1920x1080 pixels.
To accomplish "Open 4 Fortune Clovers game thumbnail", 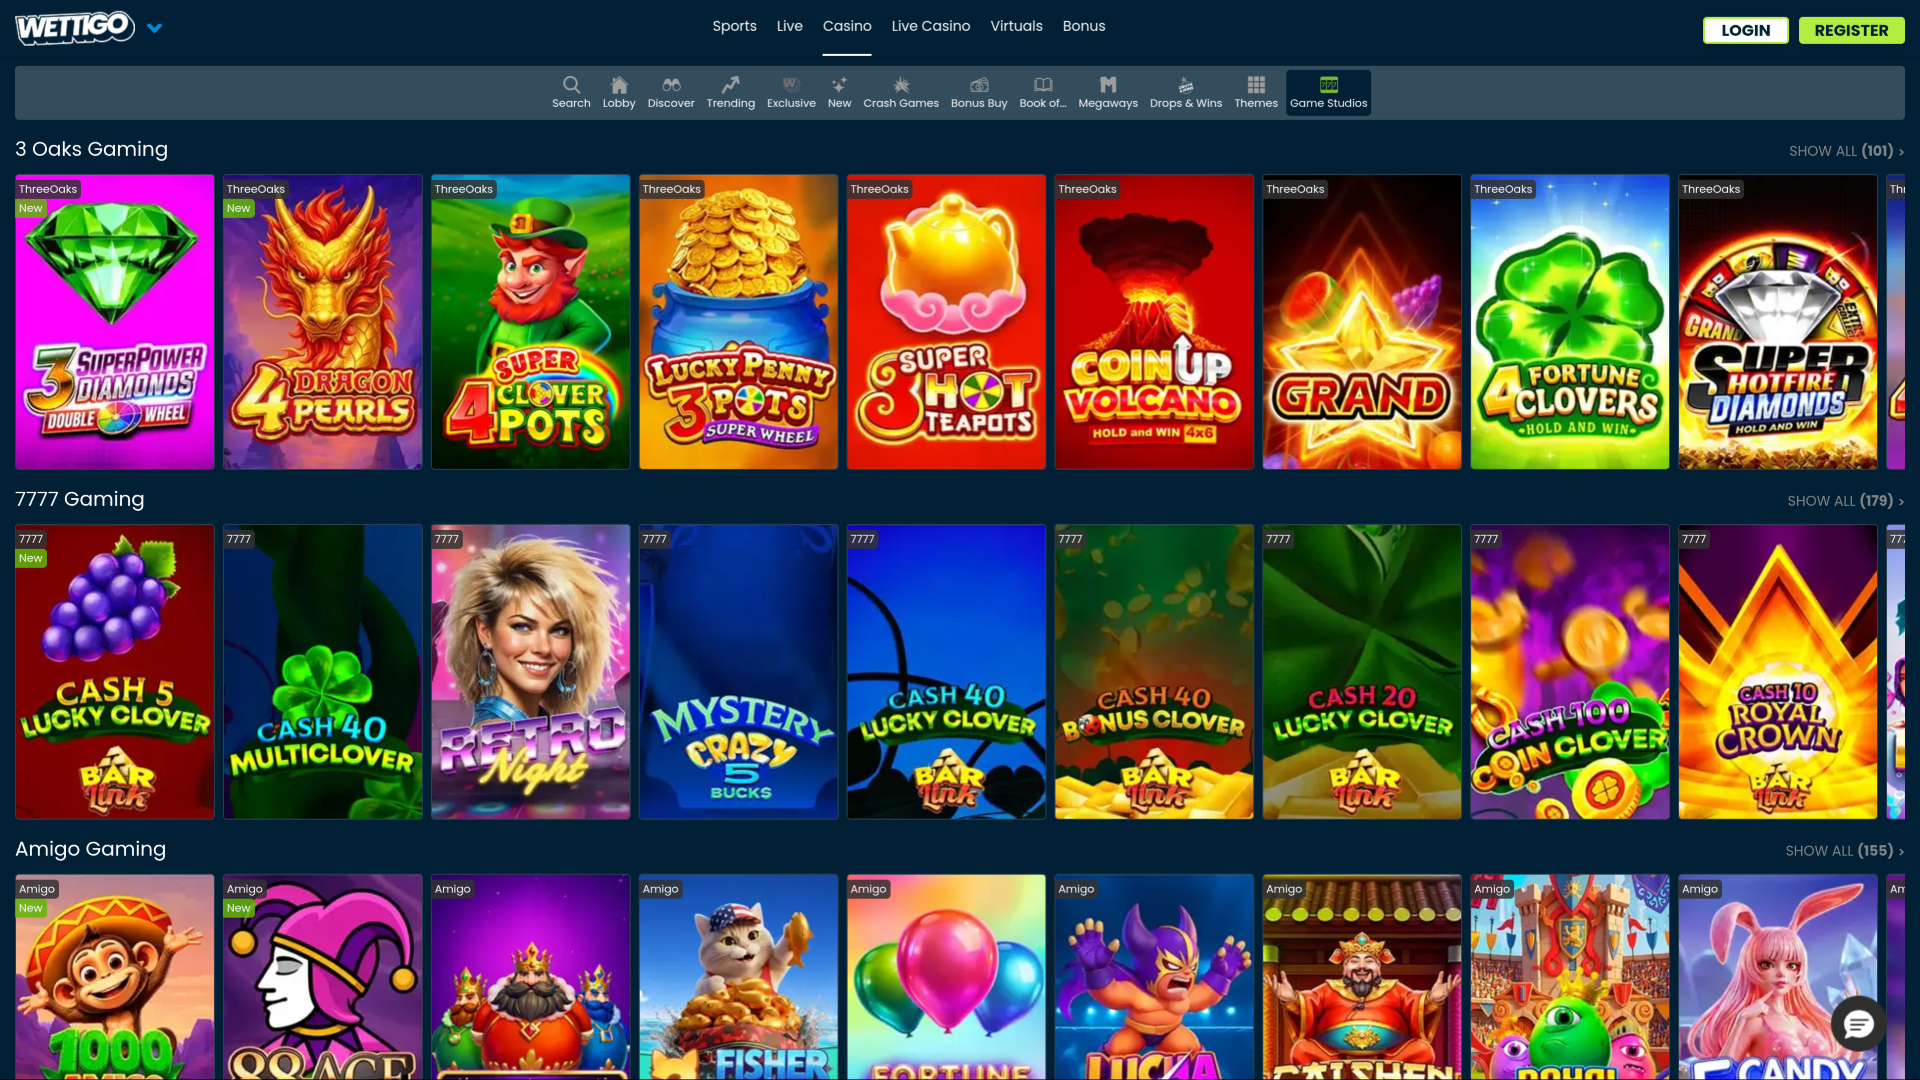I will 1570,322.
